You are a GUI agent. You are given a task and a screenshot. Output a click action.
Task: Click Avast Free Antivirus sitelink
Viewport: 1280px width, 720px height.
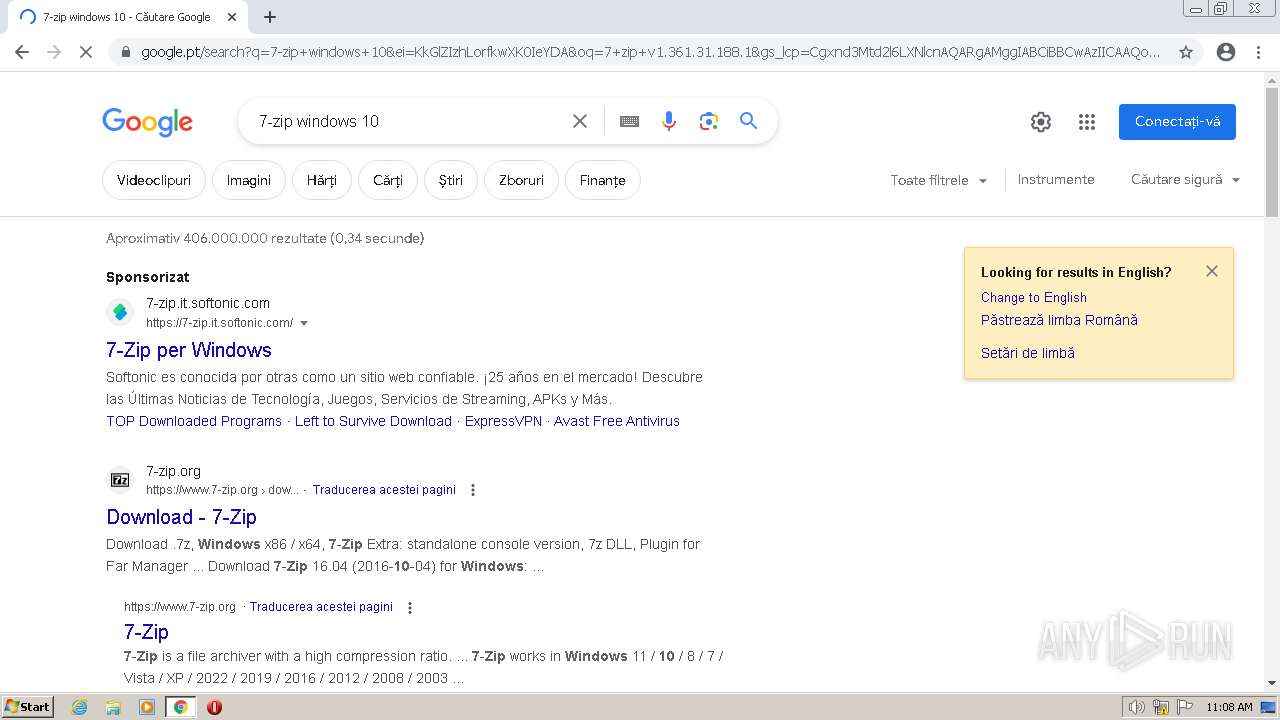click(617, 421)
